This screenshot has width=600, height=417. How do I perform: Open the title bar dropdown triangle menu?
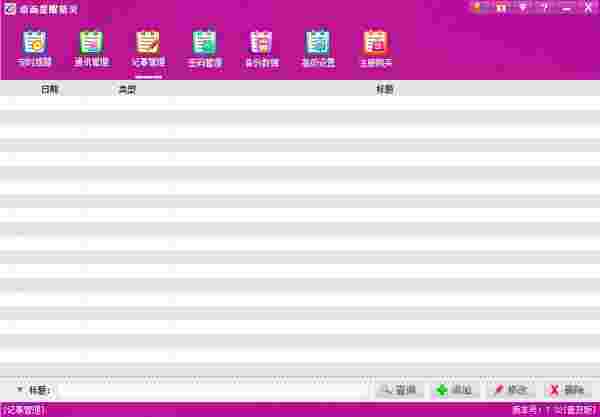(x=523, y=7)
